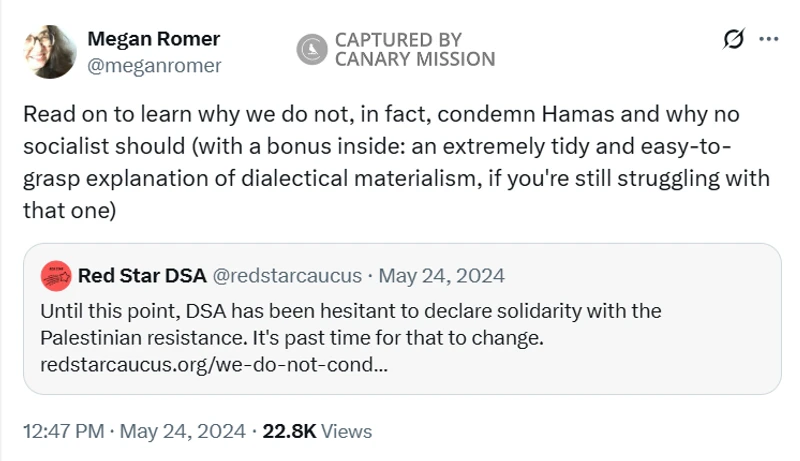
Task: Click the Canary Mission bird logo
Action: (313, 49)
